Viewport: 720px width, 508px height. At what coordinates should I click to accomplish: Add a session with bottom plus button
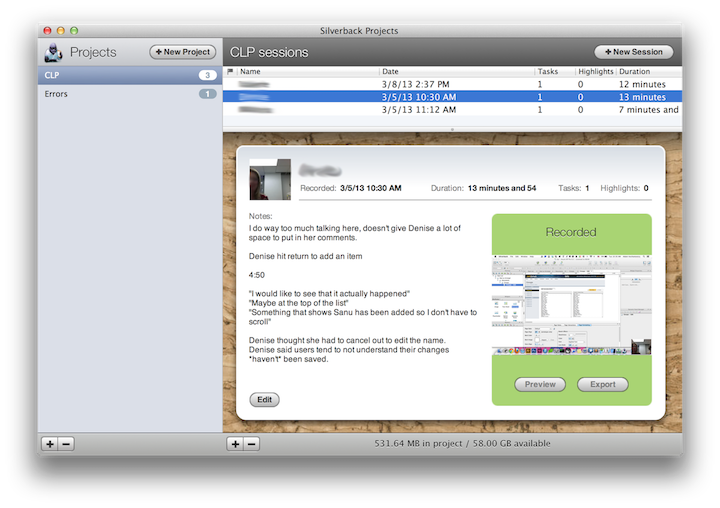tap(235, 444)
